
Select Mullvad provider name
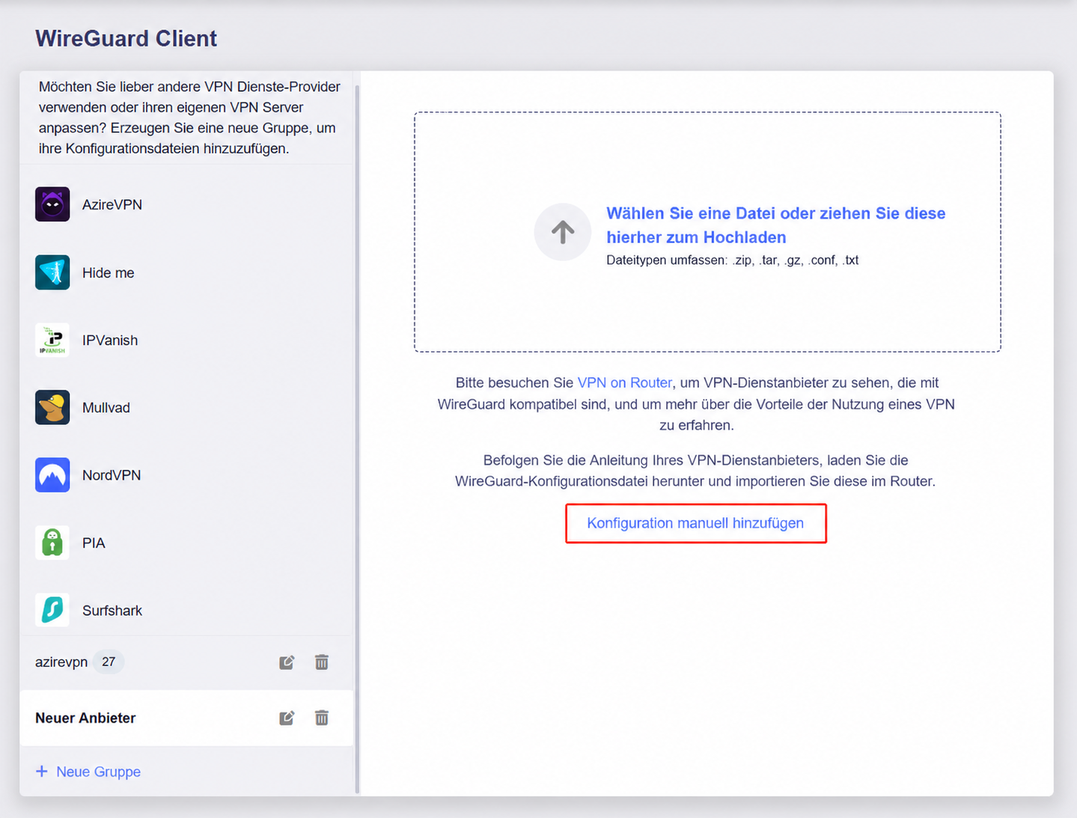click(106, 407)
